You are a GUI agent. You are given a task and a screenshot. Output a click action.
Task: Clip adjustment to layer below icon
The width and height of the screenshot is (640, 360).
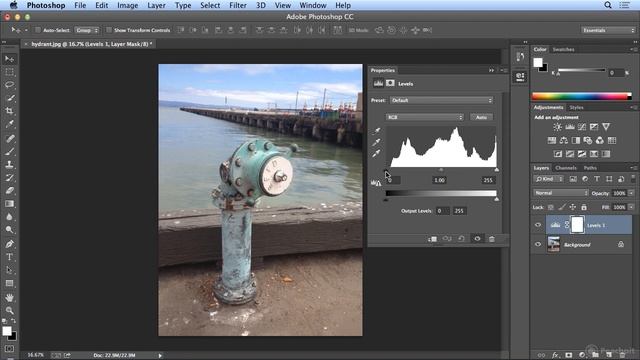pos(433,239)
